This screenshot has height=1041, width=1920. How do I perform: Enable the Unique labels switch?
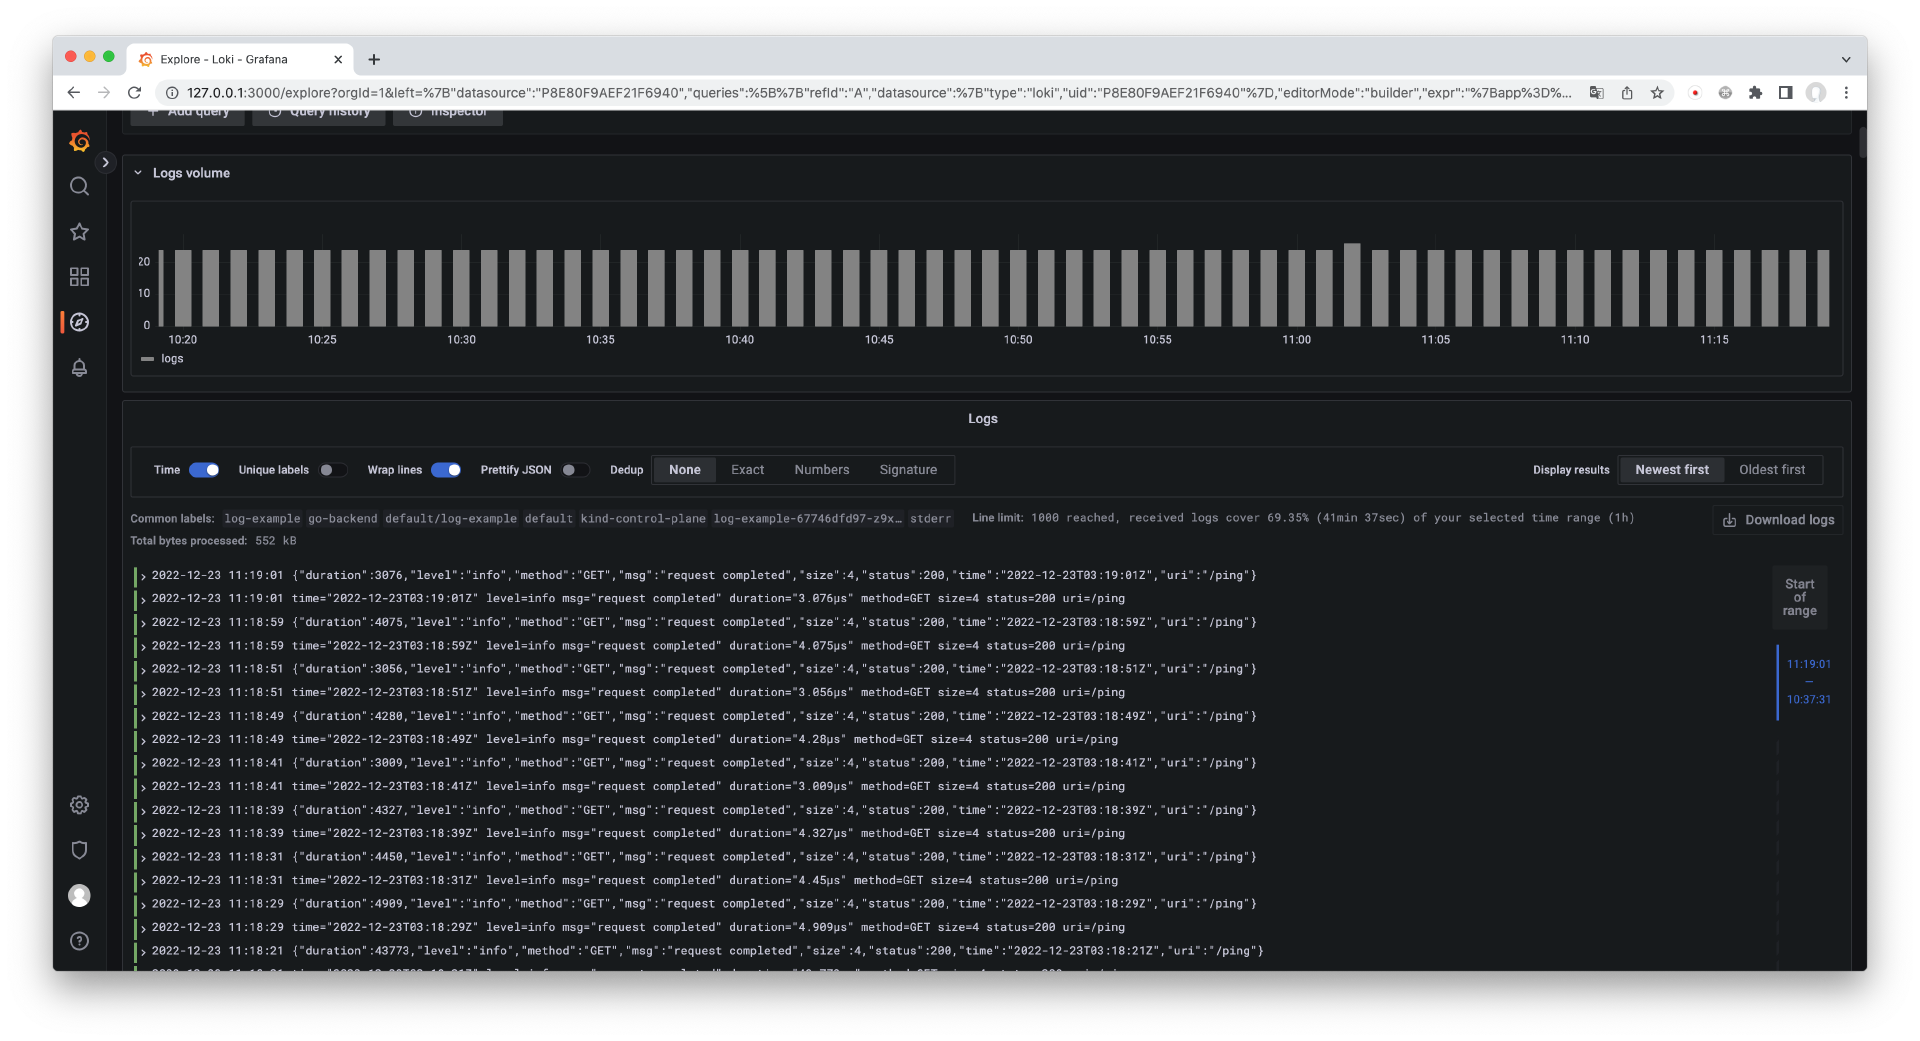coord(332,470)
